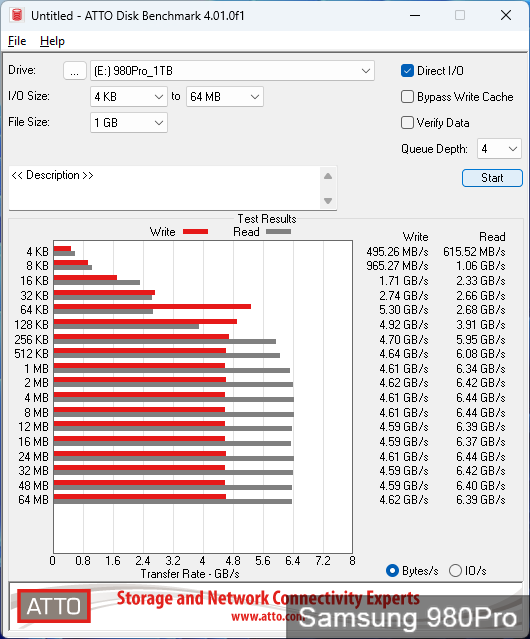Click the 16 KB write value 1.71 GB/s
Viewport: 530px width, 639px height.
click(x=404, y=281)
